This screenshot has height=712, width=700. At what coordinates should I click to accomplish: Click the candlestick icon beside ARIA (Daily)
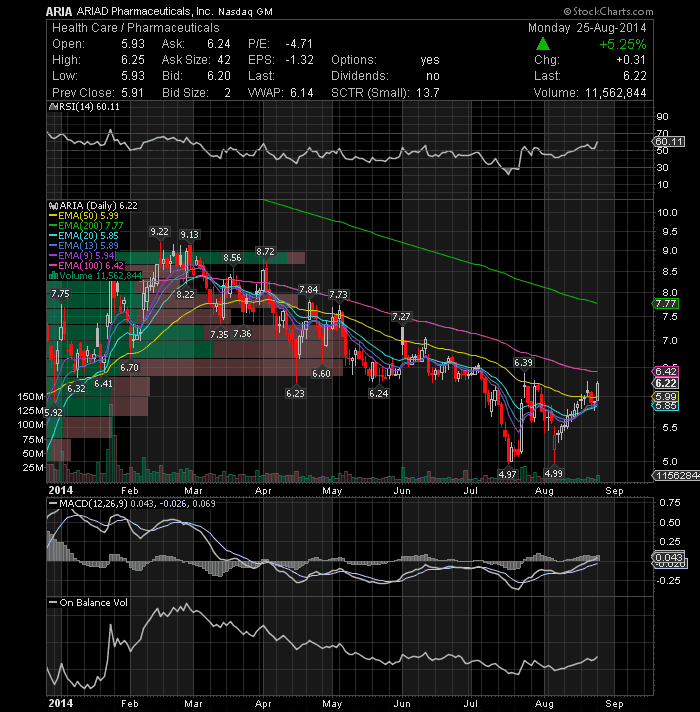pyautogui.click(x=53, y=206)
